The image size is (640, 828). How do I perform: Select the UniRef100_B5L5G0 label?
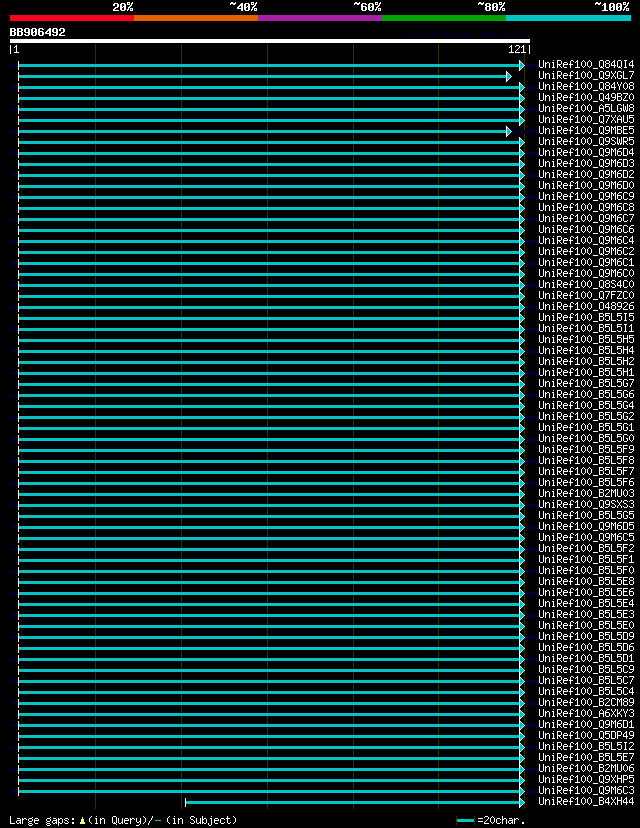(x=586, y=438)
